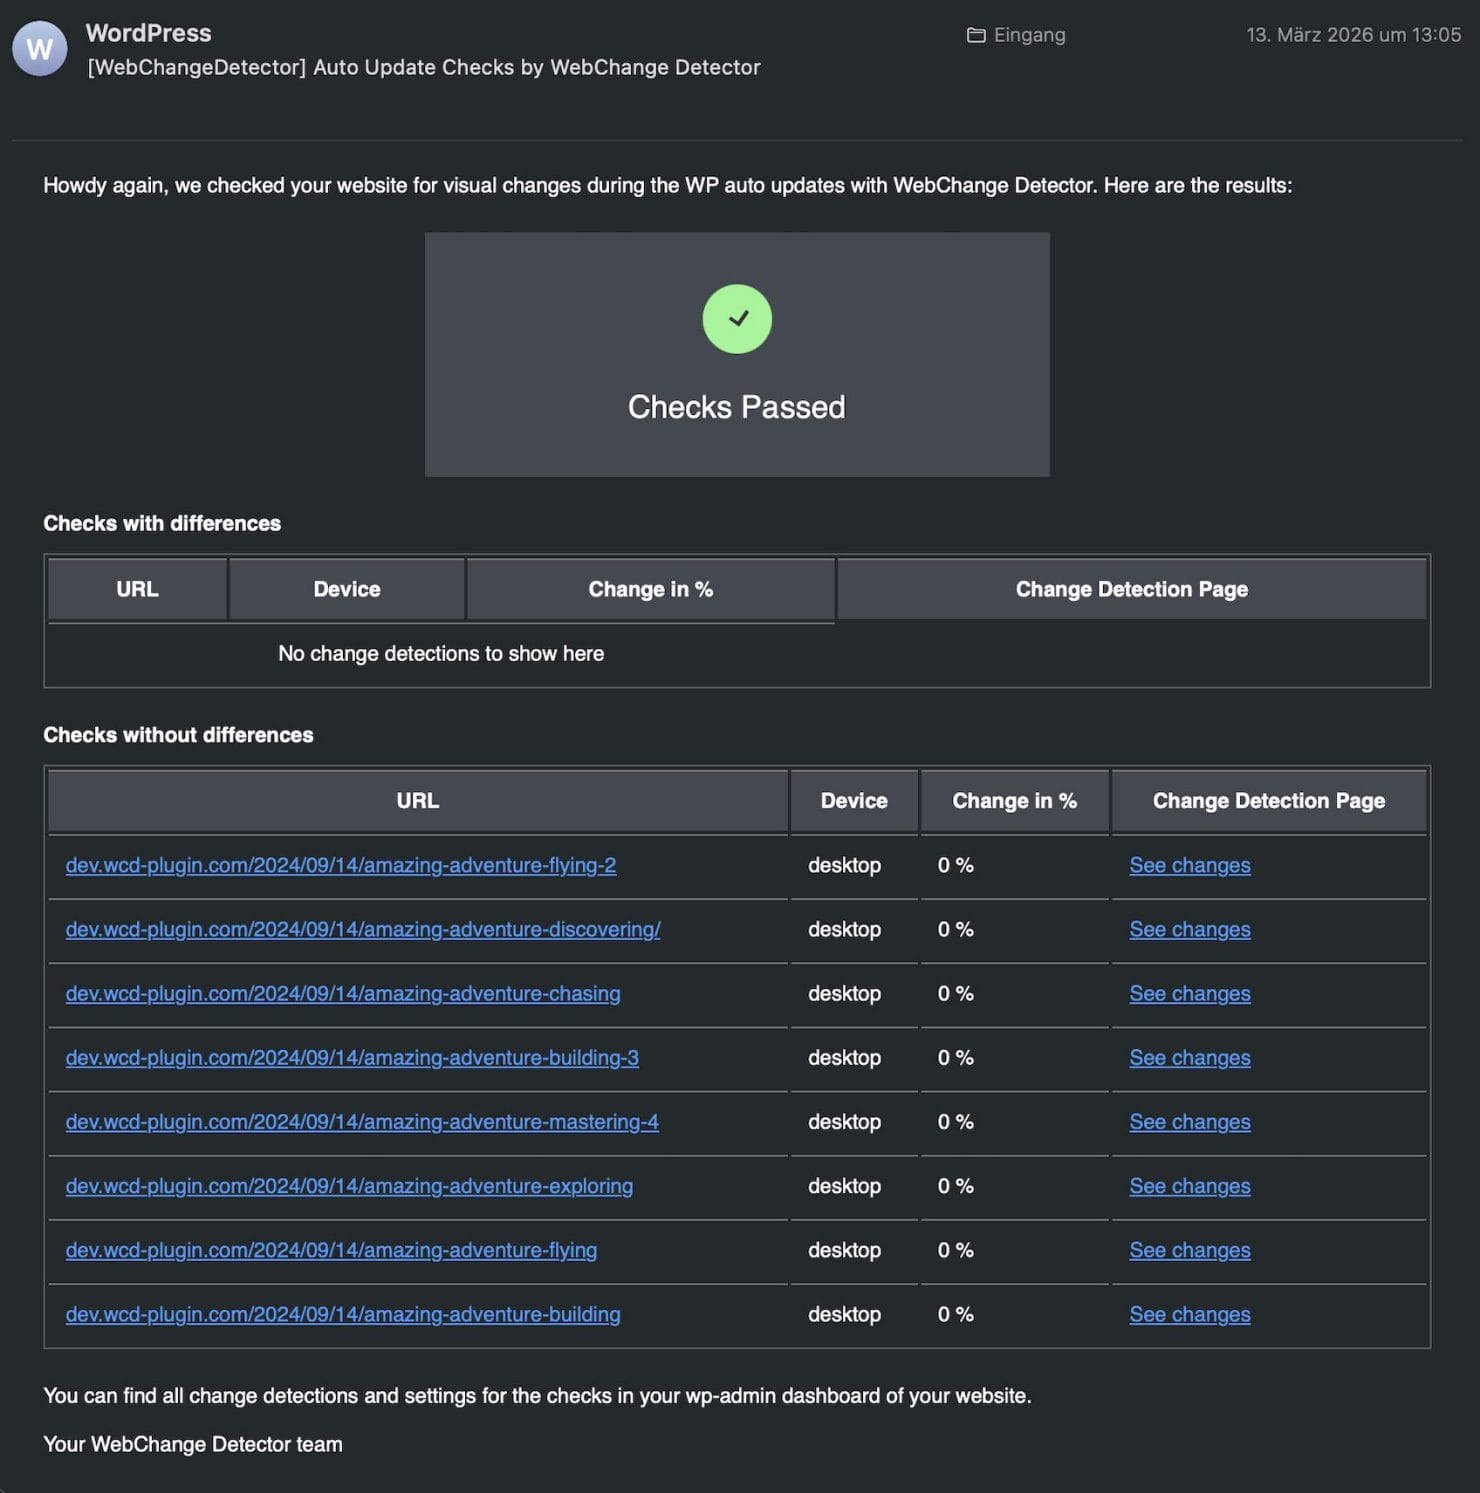The height and width of the screenshot is (1493, 1480).
Task: Click the green checkmark icon
Action: click(737, 319)
